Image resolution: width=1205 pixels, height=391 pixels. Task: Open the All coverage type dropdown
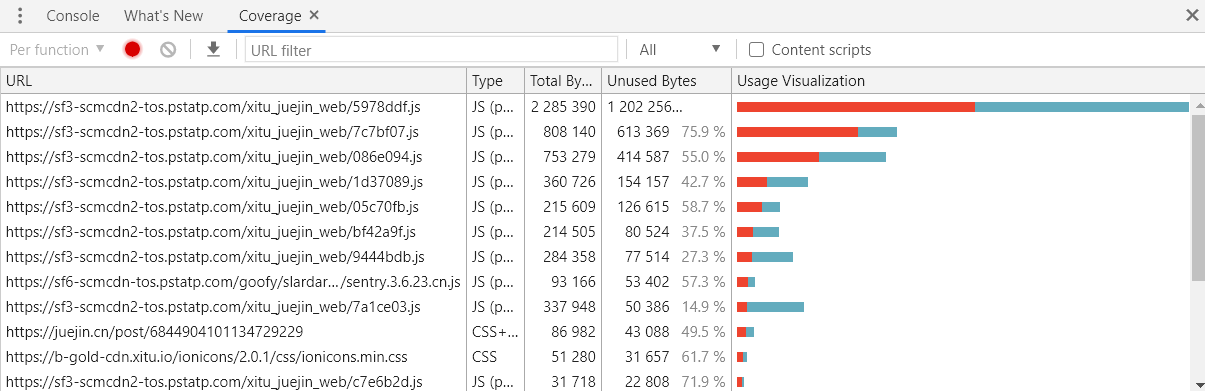(x=680, y=49)
